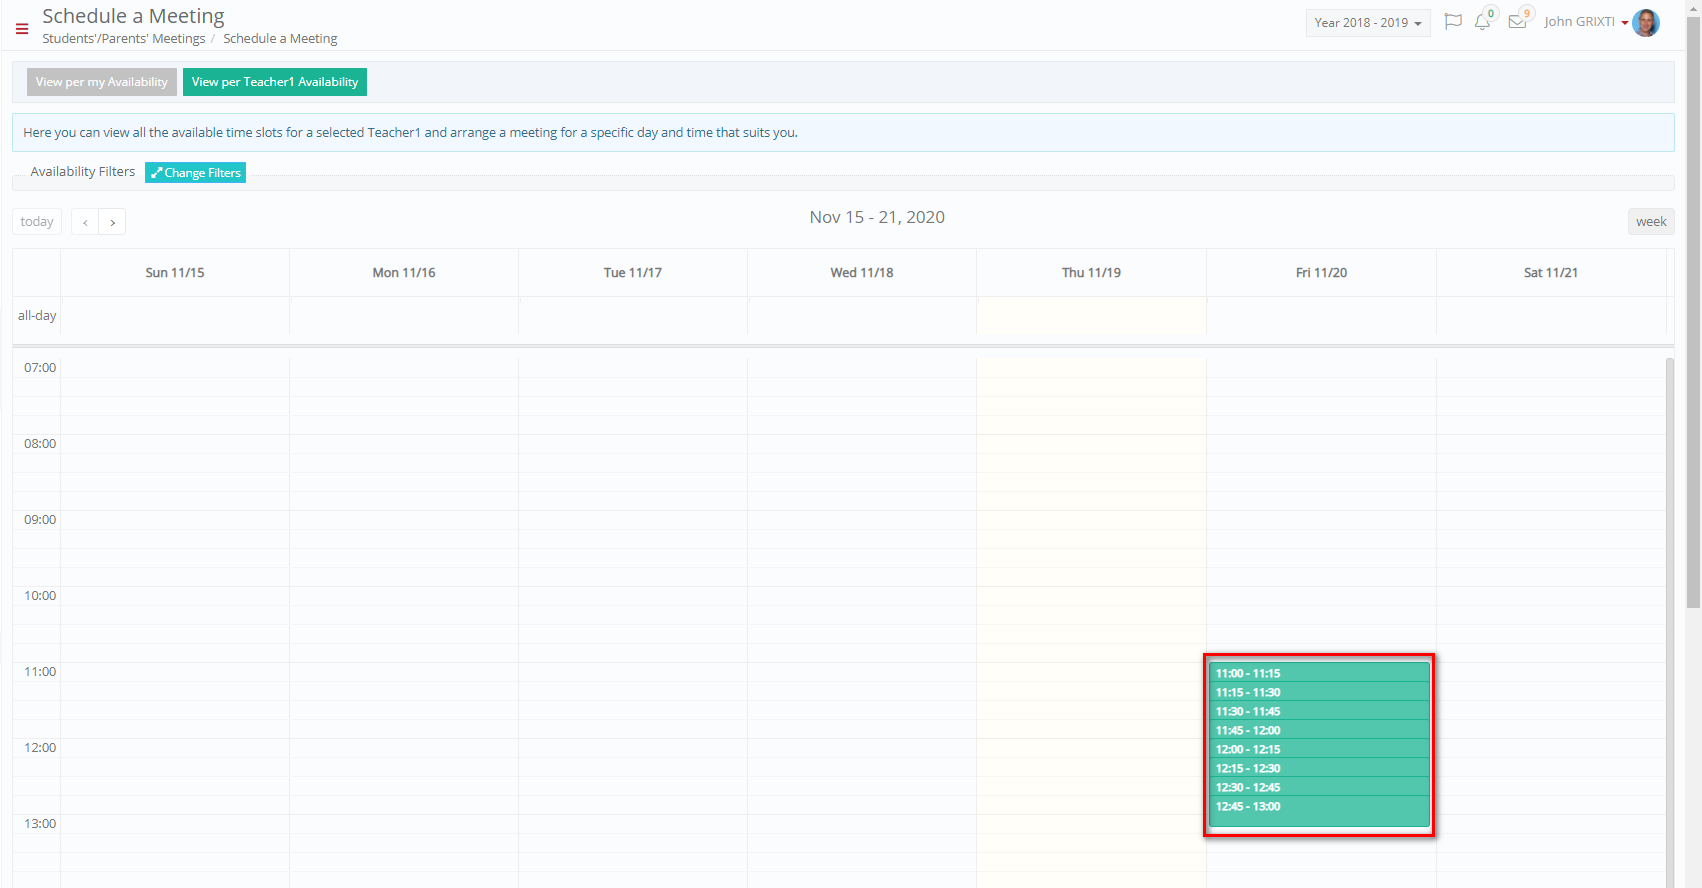Image resolution: width=1702 pixels, height=888 pixels.
Task: Open the notifications bell icon
Action: [1482, 22]
